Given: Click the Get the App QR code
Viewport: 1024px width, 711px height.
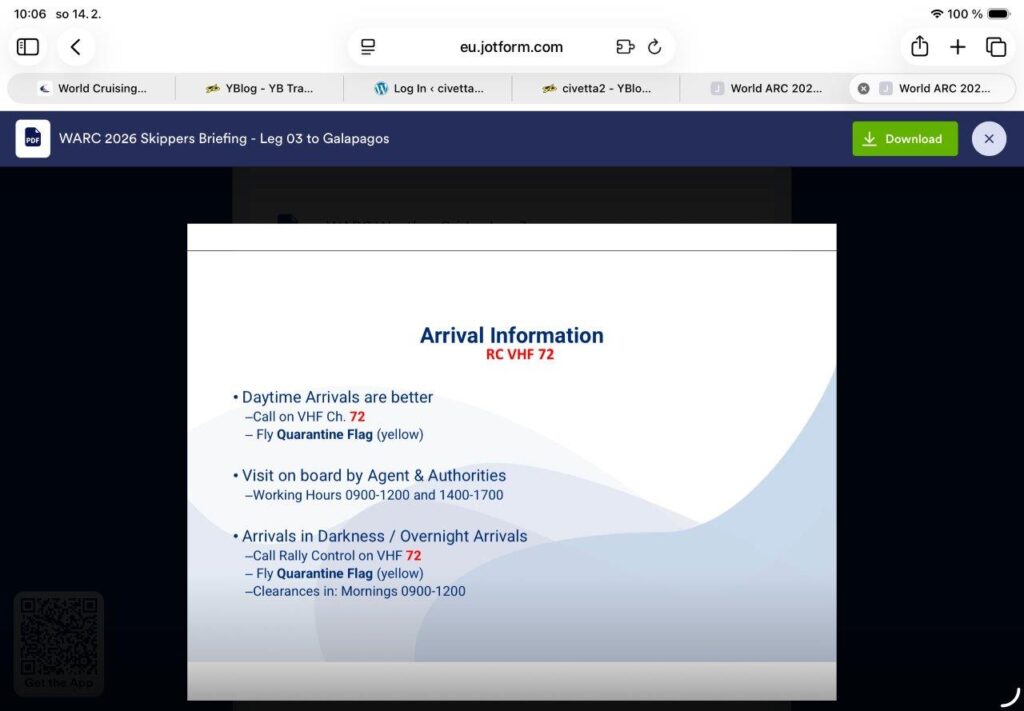Looking at the screenshot, I should click(x=59, y=640).
